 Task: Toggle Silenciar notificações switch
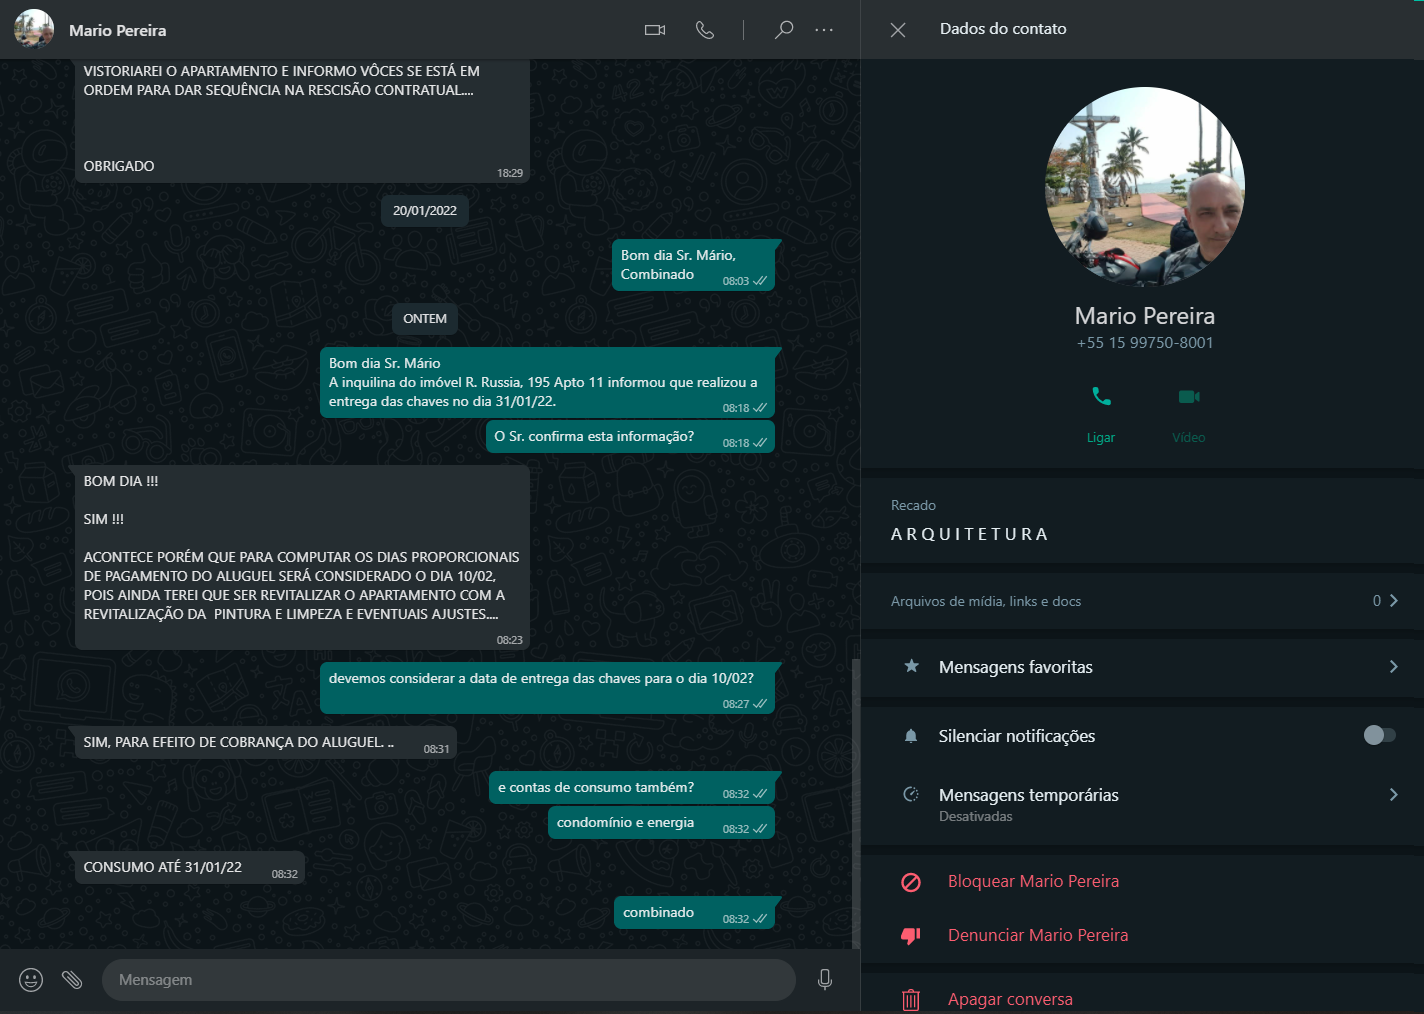pyautogui.click(x=1379, y=736)
